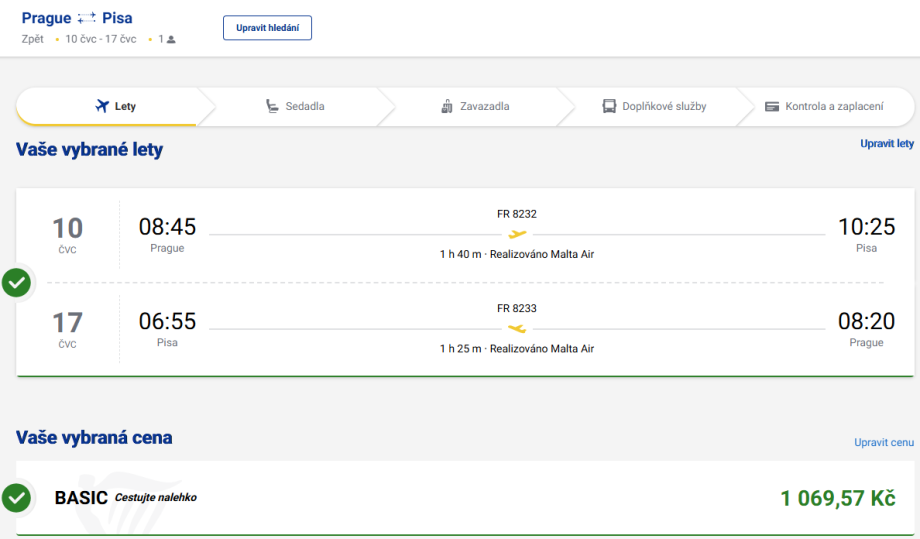
Task: Click the yellow plane icon for FR 8233
Action: click(517, 328)
